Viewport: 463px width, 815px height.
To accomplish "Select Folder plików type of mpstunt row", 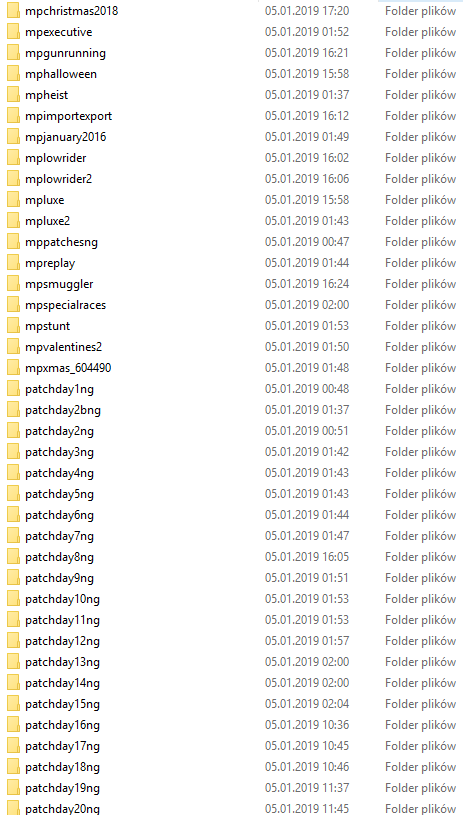I will (x=420, y=326).
